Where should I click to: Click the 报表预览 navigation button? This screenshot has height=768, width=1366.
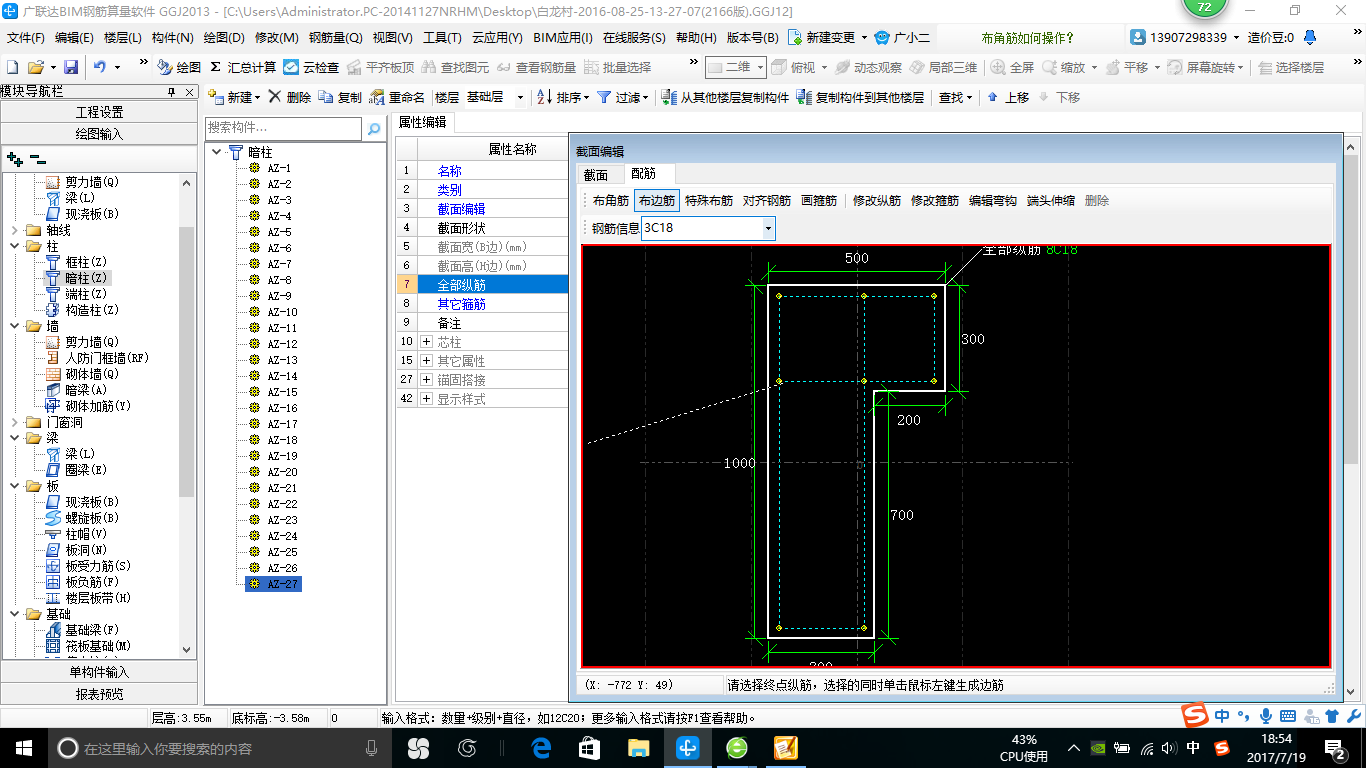[x=99, y=694]
